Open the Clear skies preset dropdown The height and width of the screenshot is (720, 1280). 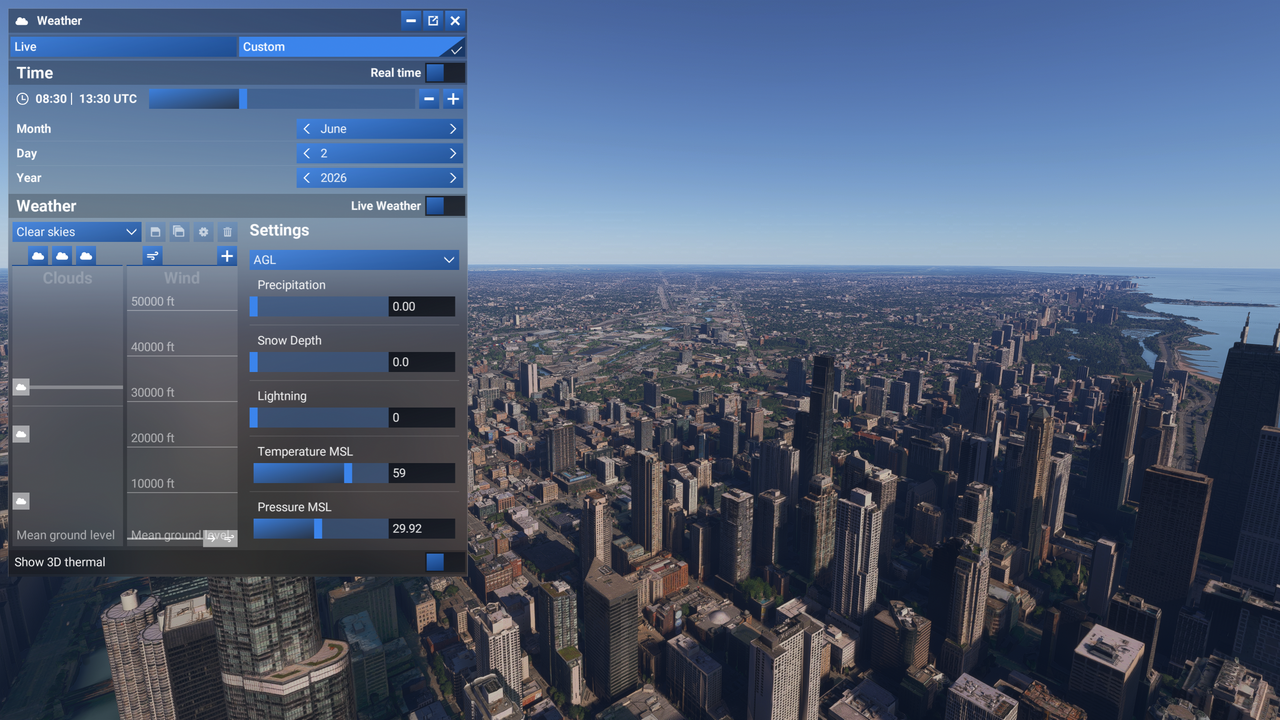76,232
